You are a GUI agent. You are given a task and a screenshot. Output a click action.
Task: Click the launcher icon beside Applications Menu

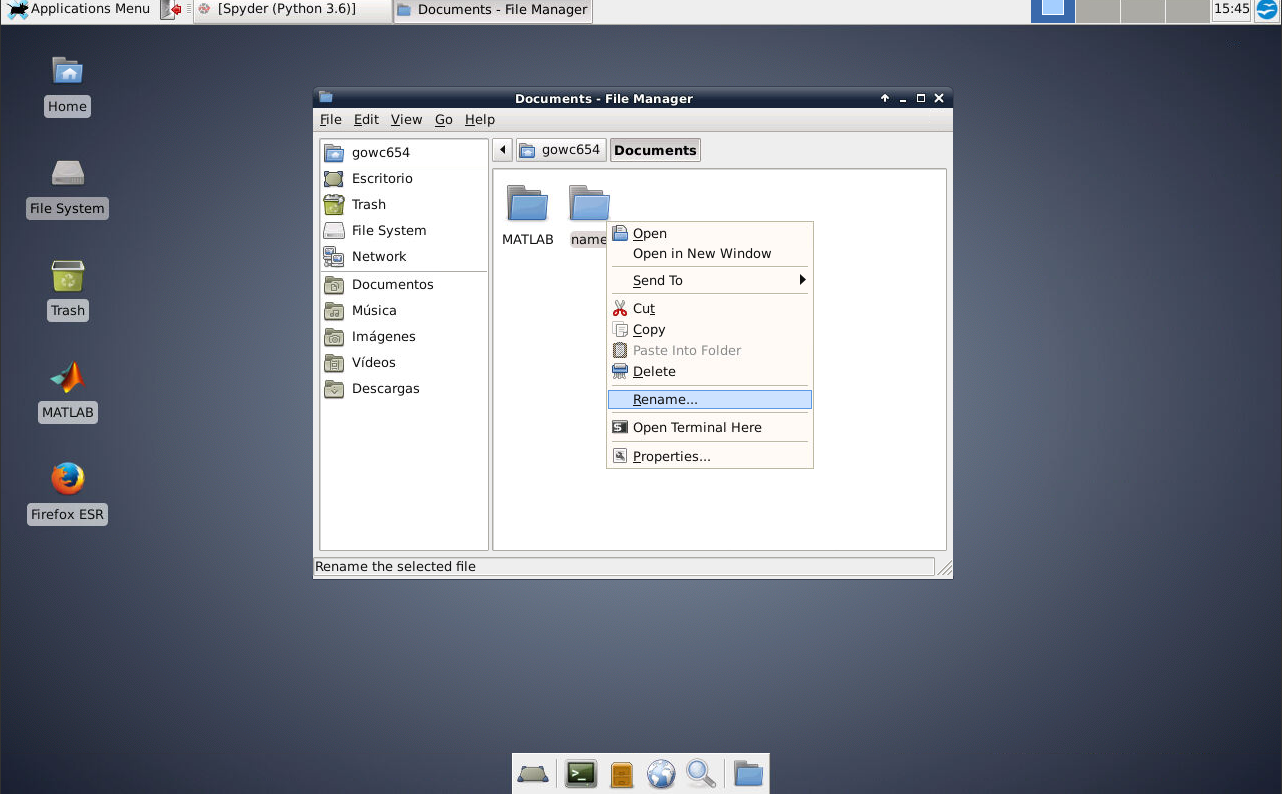[171, 10]
